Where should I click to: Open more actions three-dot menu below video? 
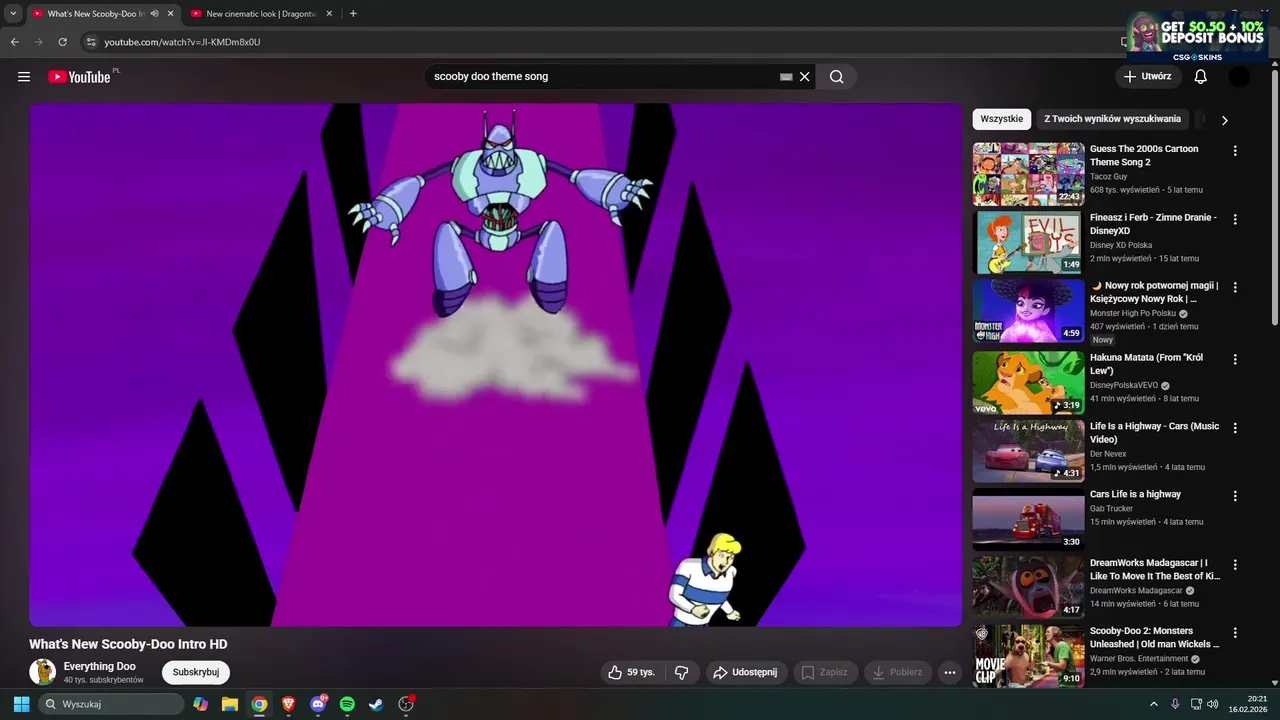coord(950,673)
